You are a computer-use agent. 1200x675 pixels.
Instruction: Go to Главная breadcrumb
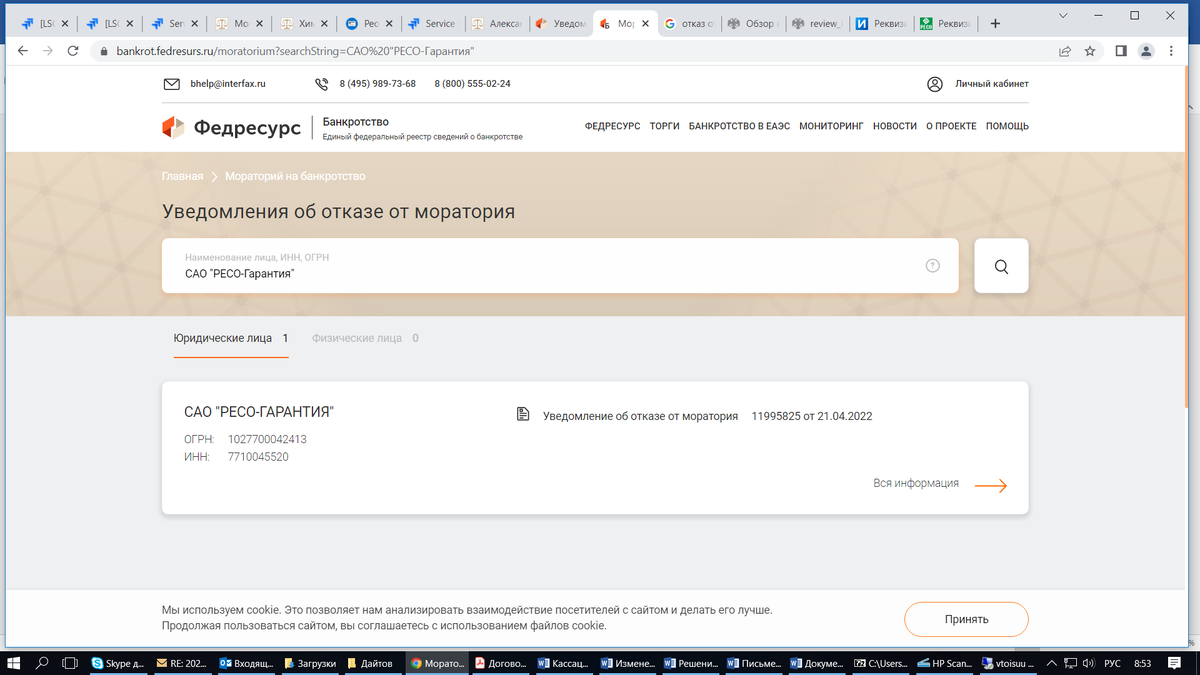(x=182, y=176)
